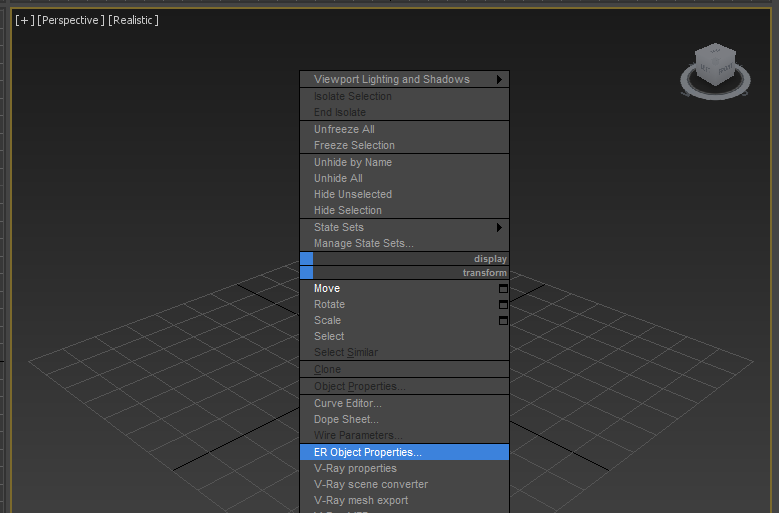Open ER Object Properties
This screenshot has height=513, width=779.
(x=404, y=452)
